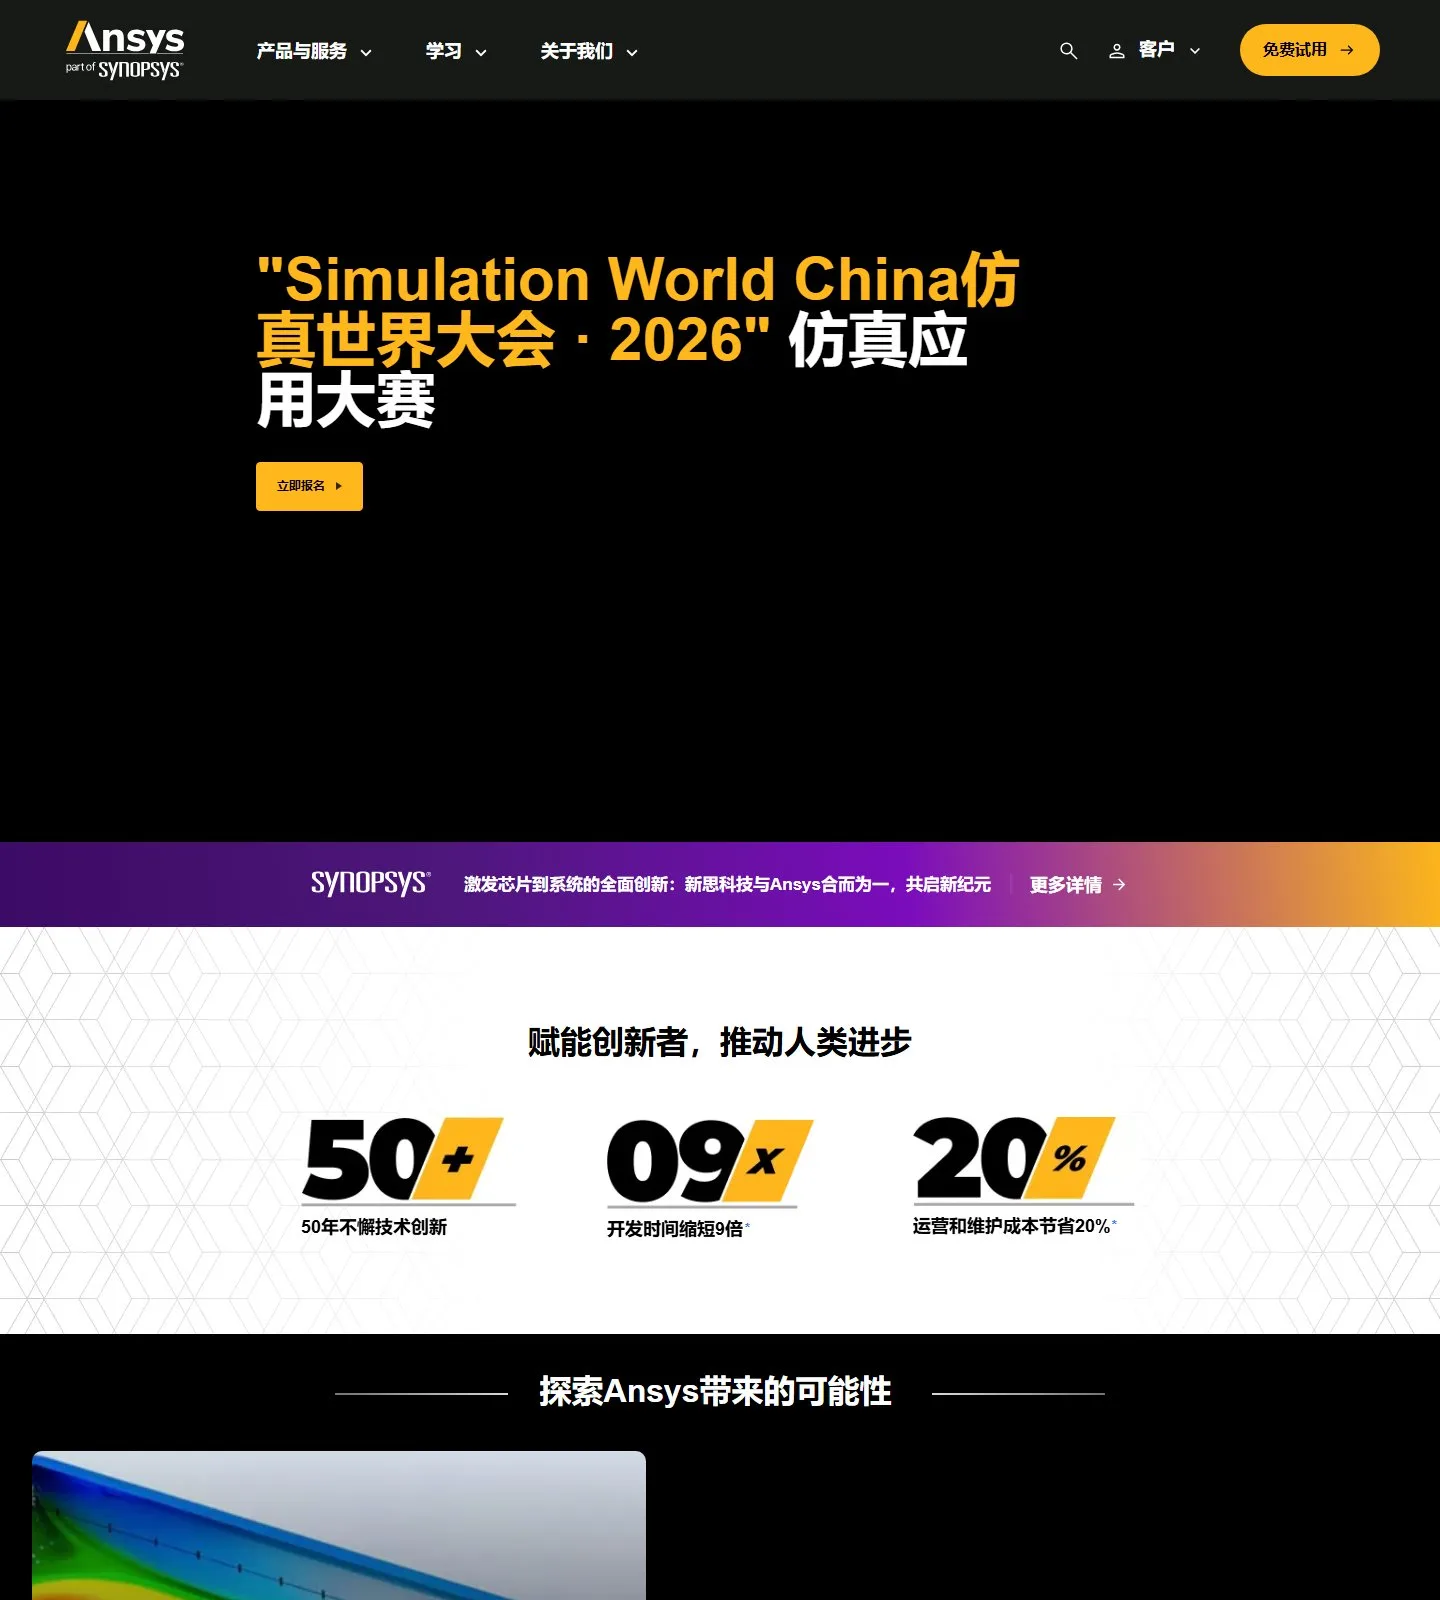
Task: Click the user profile icon beside 客户
Action: point(1117,51)
